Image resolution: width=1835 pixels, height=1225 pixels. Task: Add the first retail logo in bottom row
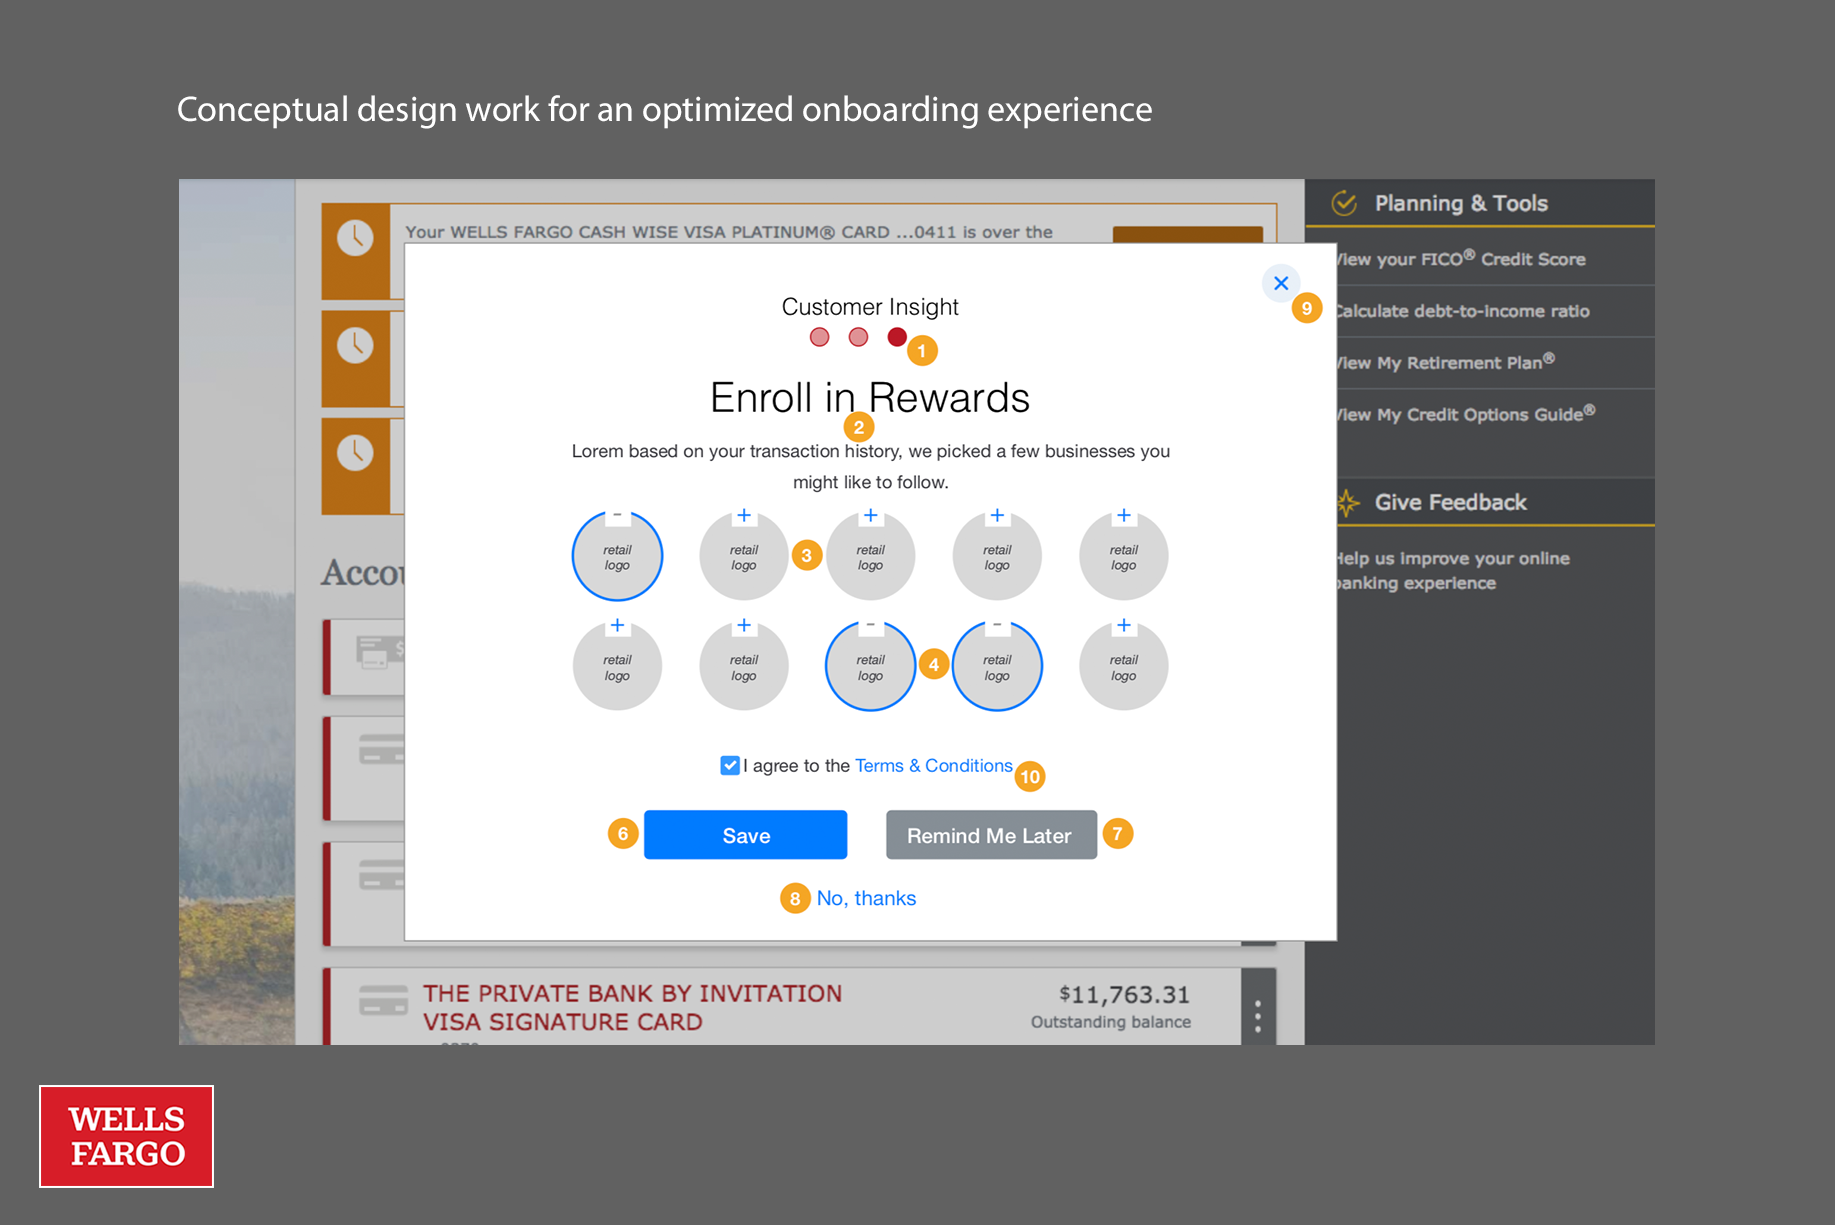pyautogui.click(x=617, y=627)
